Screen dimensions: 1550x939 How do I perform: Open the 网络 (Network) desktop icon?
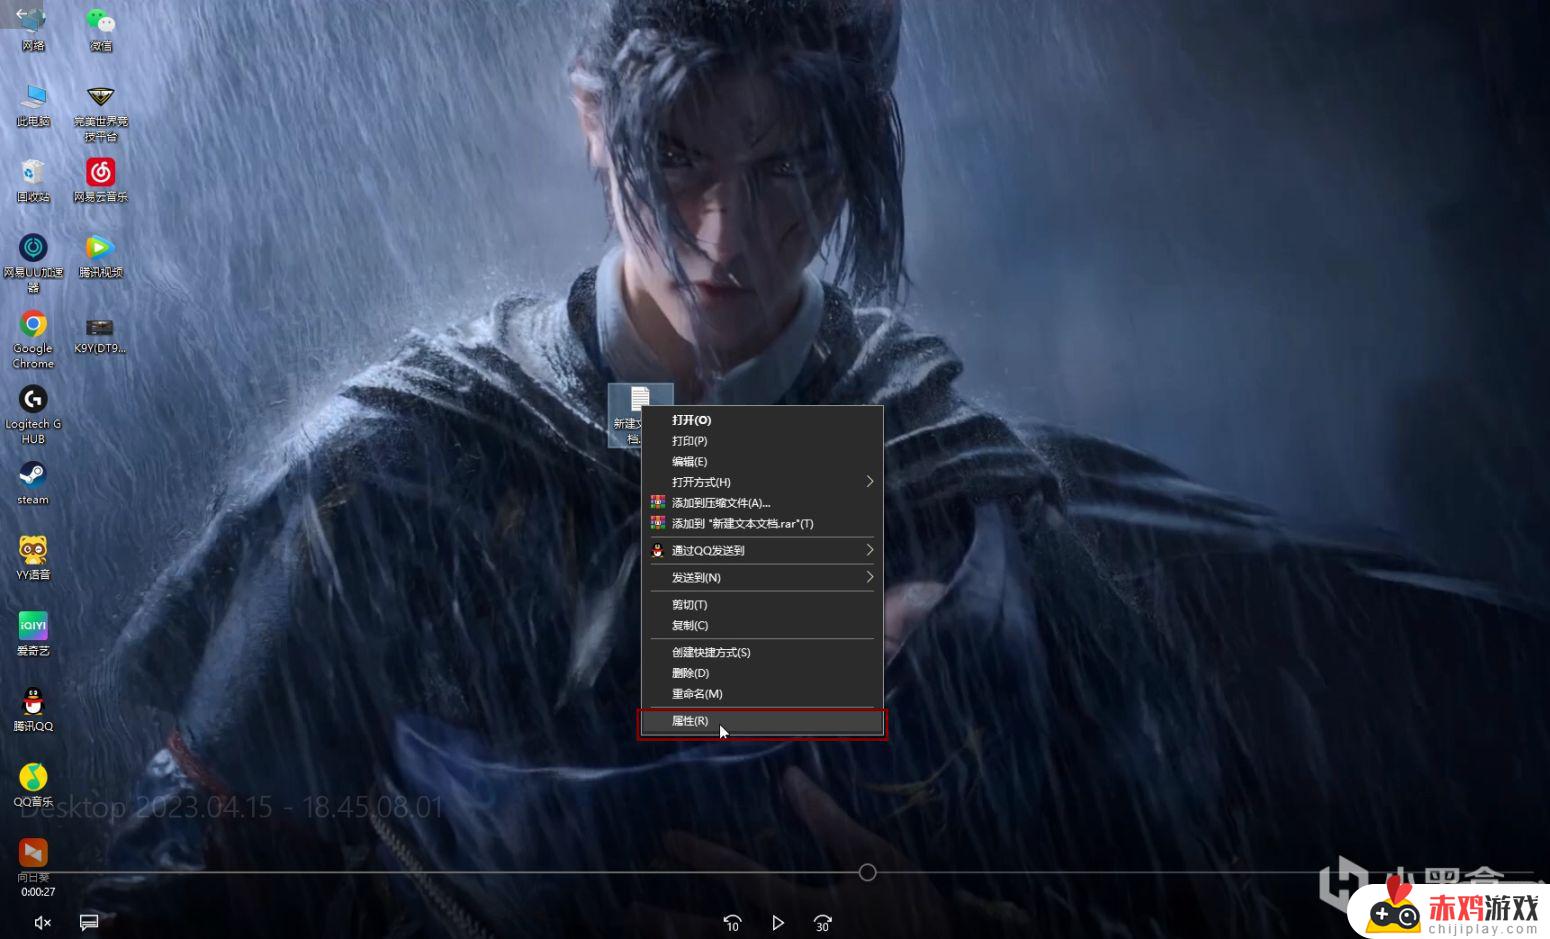click(33, 29)
